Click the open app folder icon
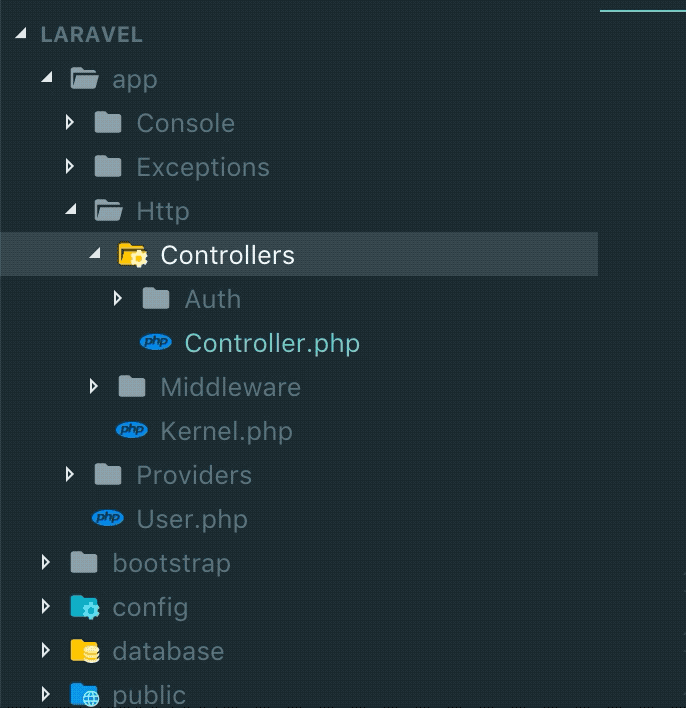Image resolution: width=686 pixels, height=708 pixels. [x=85, y=79]
